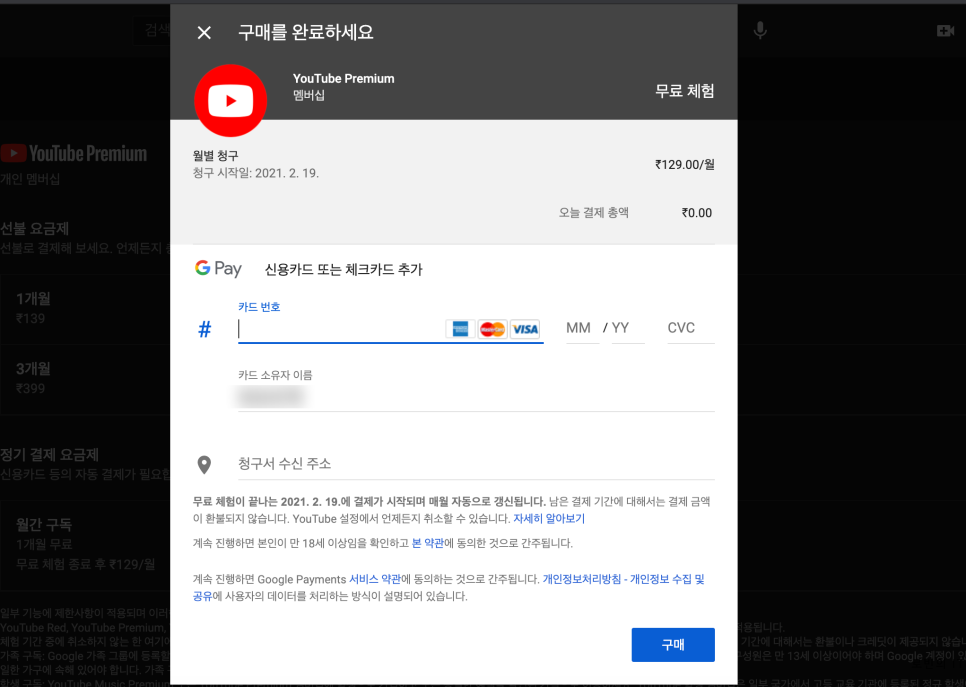Select the 월간 구독 monthly subscription in background
Image resolution: width=966 pixels, height=687 pixels.
click(x=85, y=544)
